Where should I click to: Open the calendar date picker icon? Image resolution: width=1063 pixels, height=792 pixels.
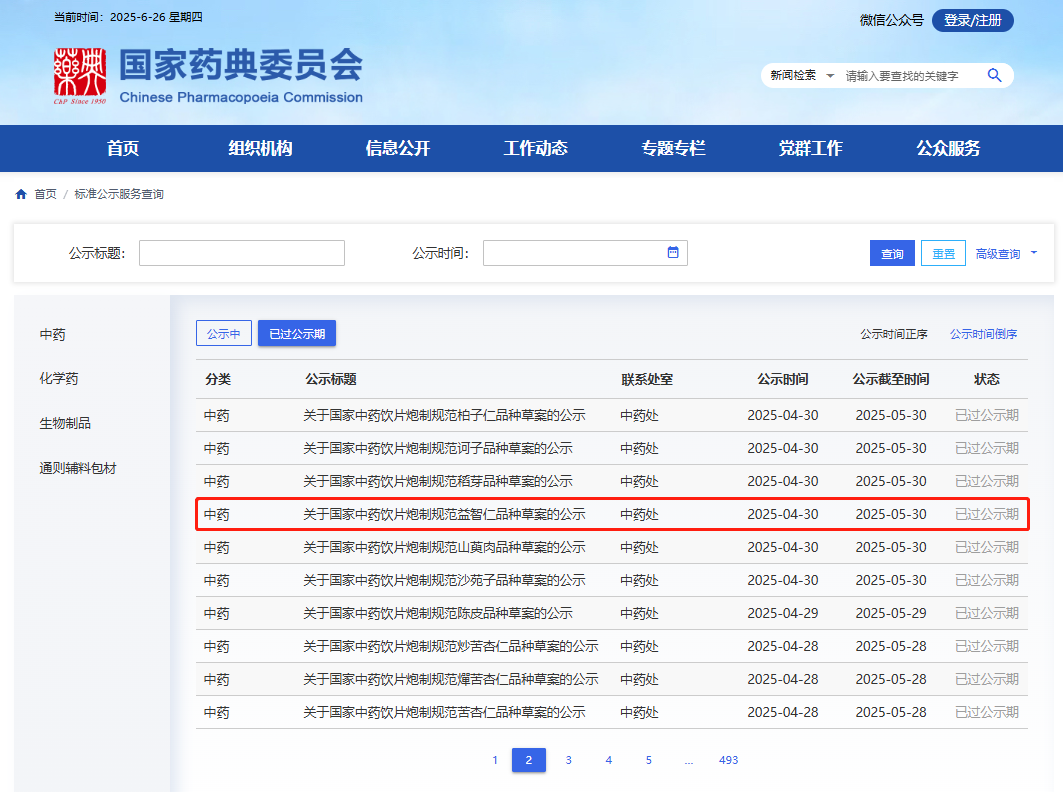click(673, 253)
